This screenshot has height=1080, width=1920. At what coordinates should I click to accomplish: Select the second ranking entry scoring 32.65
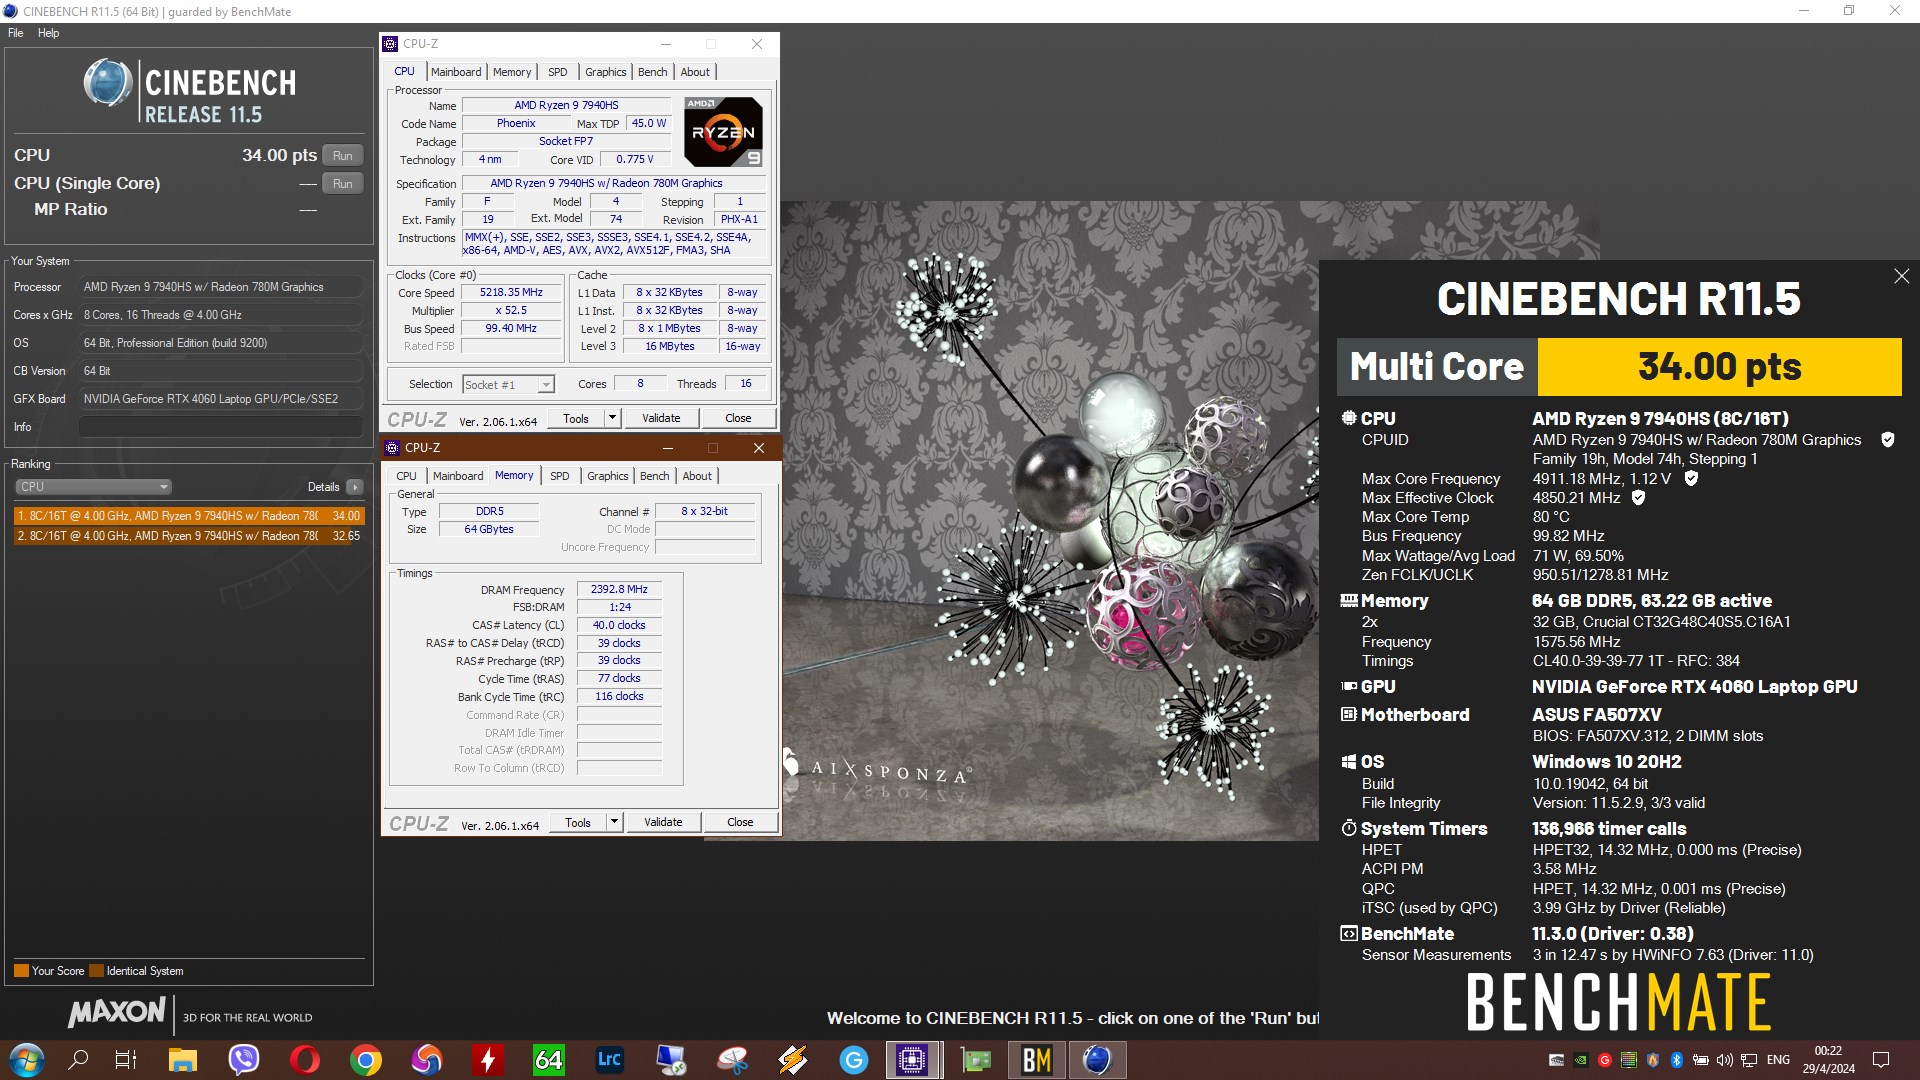[189, 536]
